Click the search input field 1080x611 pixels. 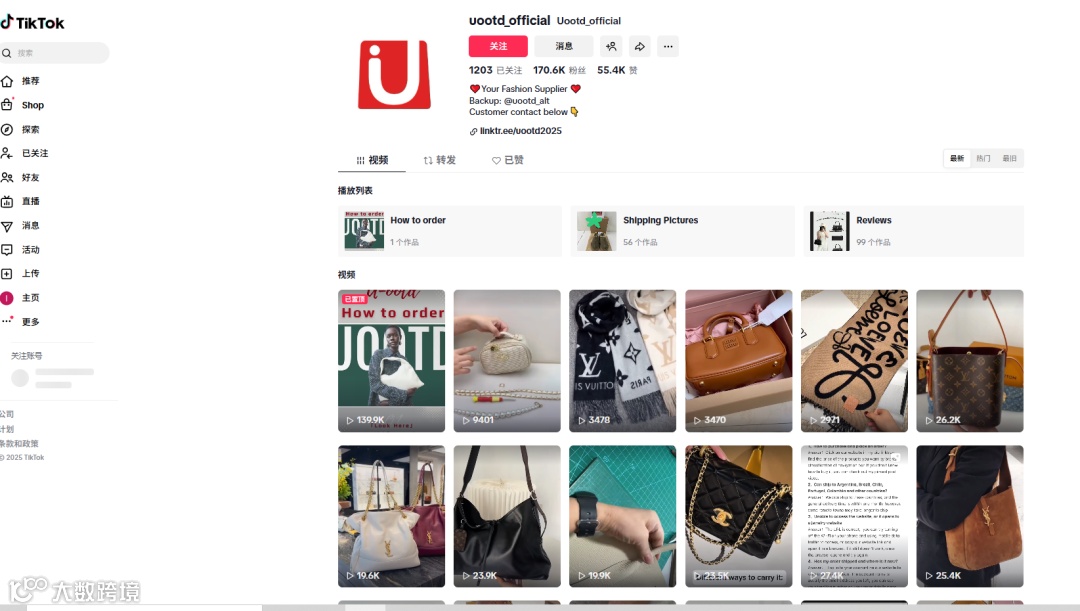pyautogui.click(x=54, y=53)
